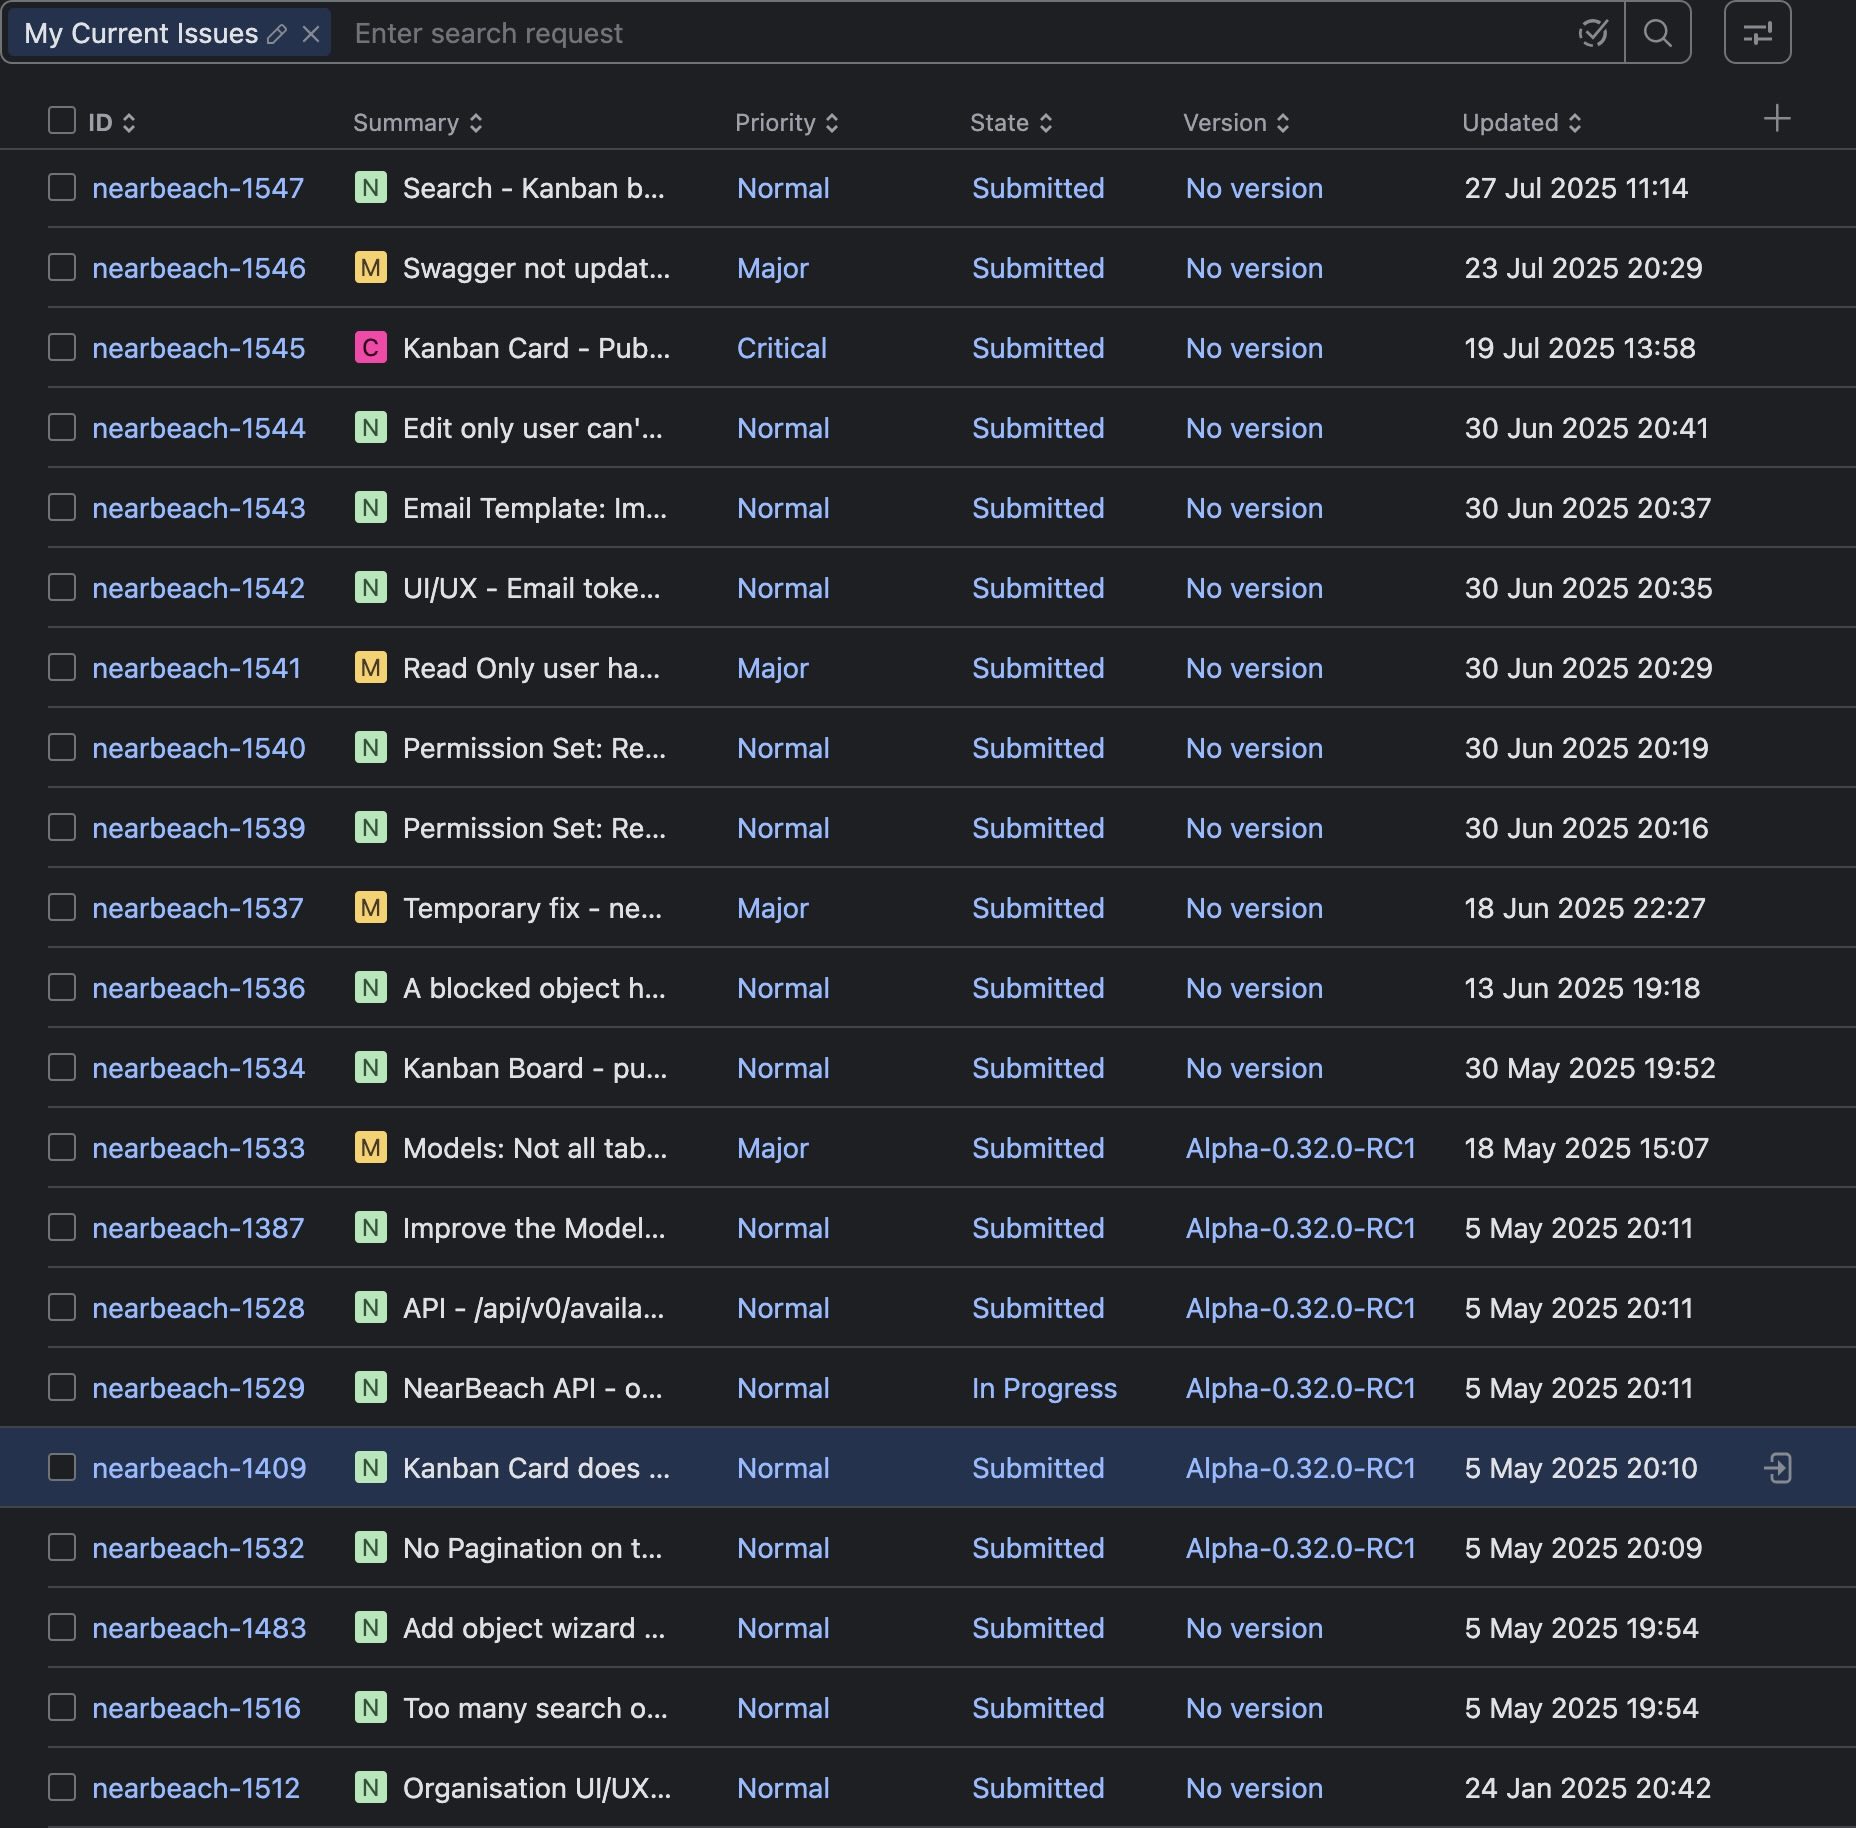Click the add column plus icon
The height and width of the screenshot is (1828, 1856).
(x=1776, y=119)
